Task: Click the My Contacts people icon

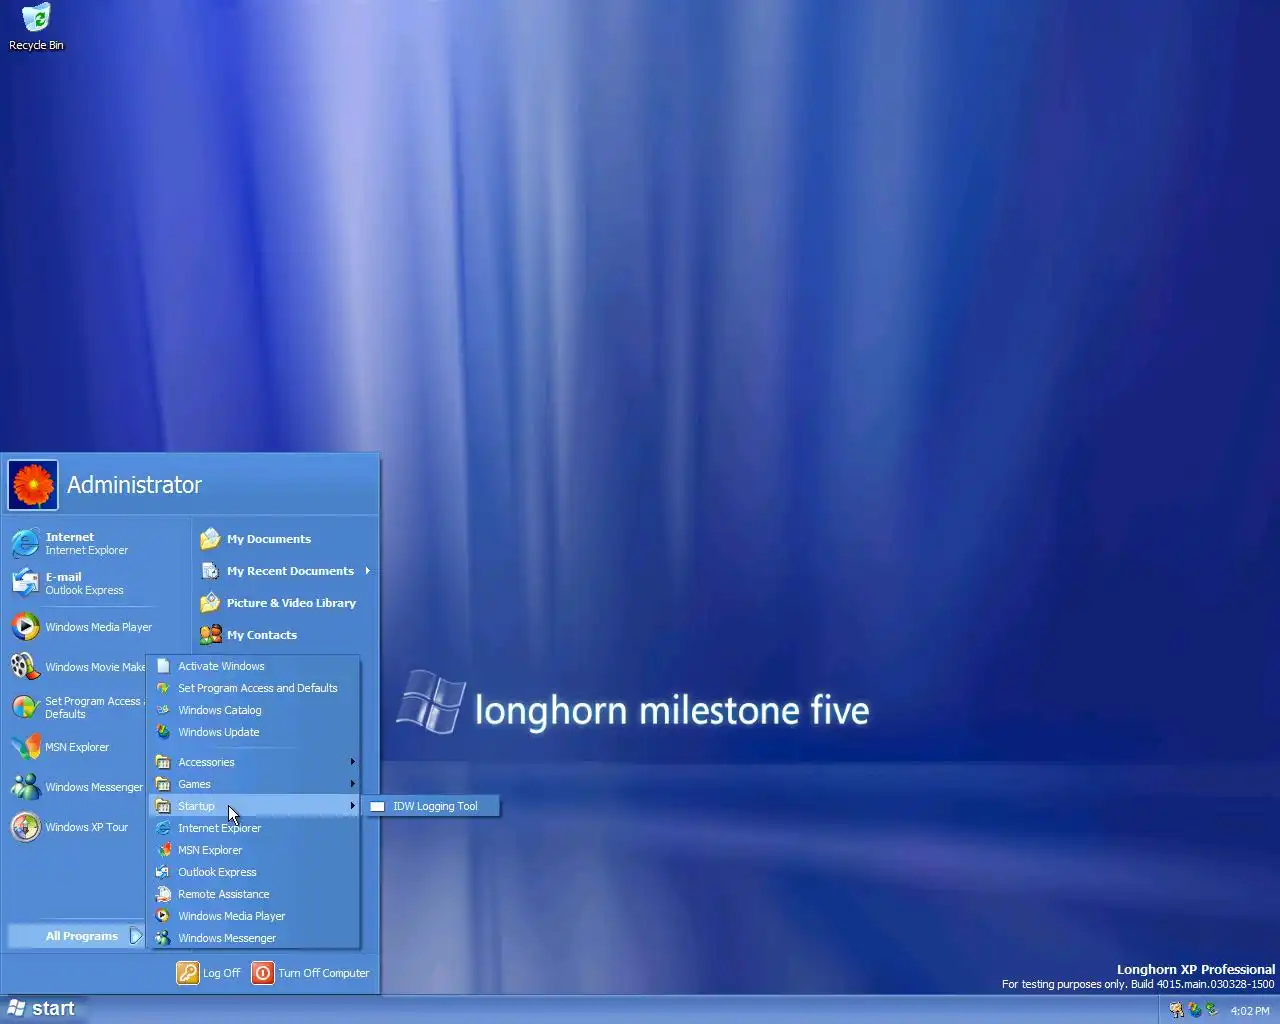Action: 210,635
